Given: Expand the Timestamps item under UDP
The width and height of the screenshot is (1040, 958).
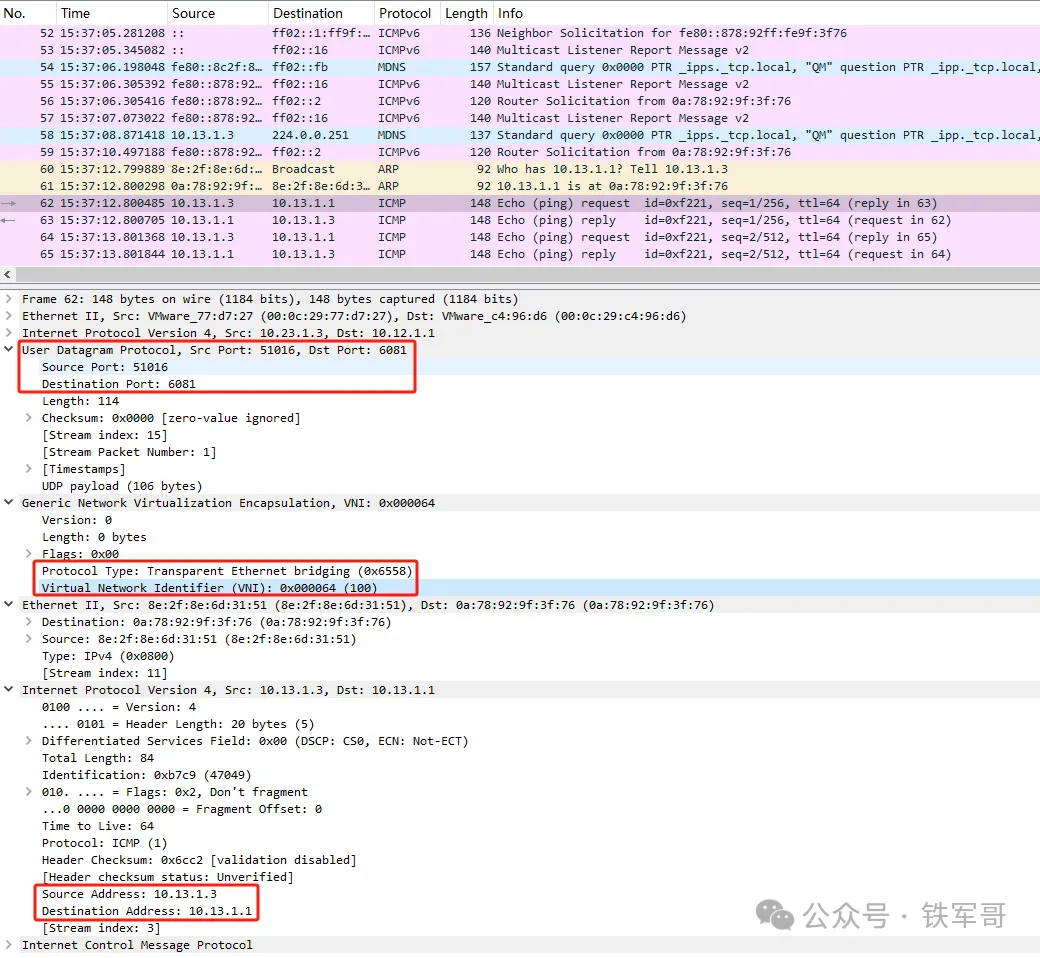Looking at the screenshot, I should [x=29, y=469].
